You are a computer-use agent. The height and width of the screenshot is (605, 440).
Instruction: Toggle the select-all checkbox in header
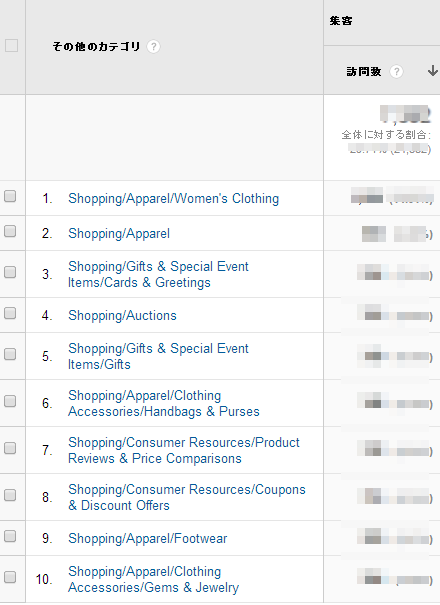(11, 46)
